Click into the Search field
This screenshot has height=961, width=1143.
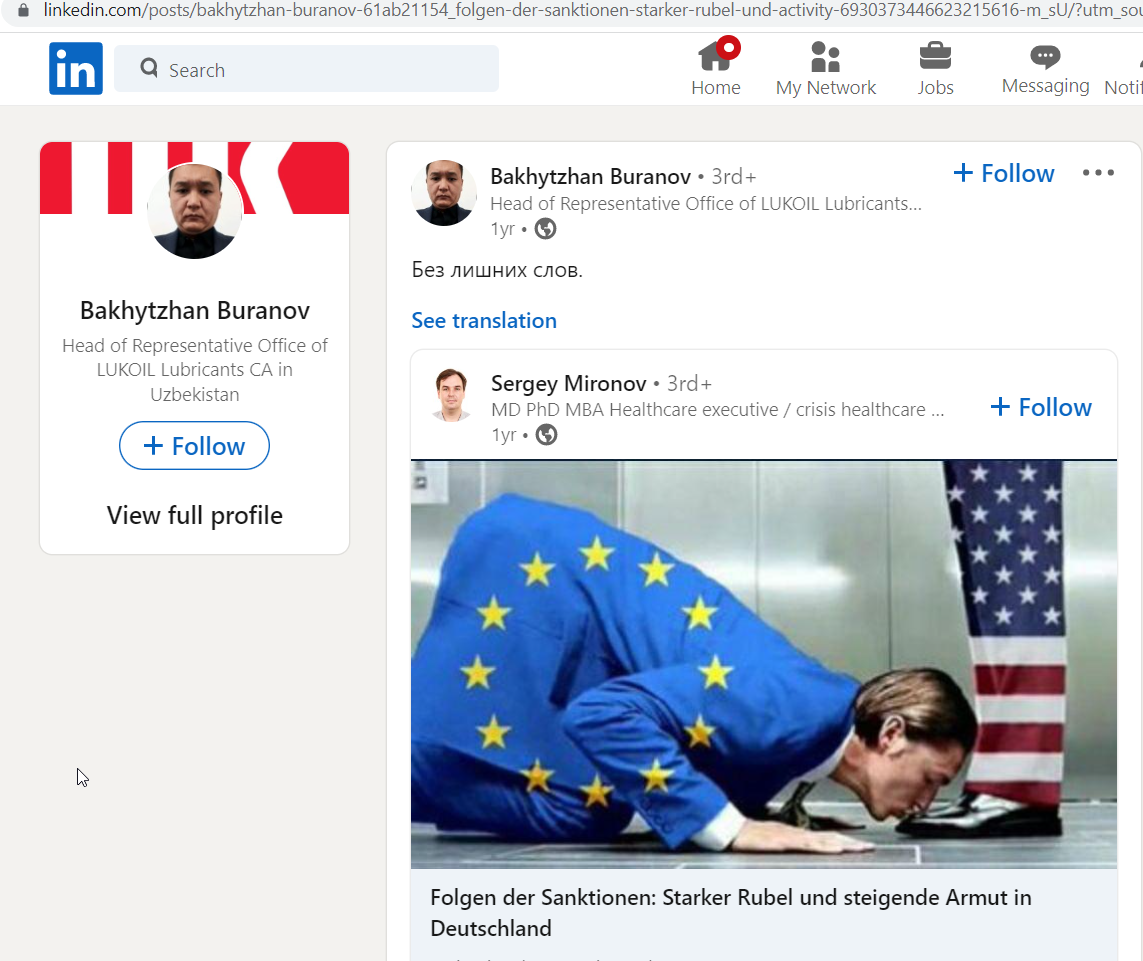point(306,69)
